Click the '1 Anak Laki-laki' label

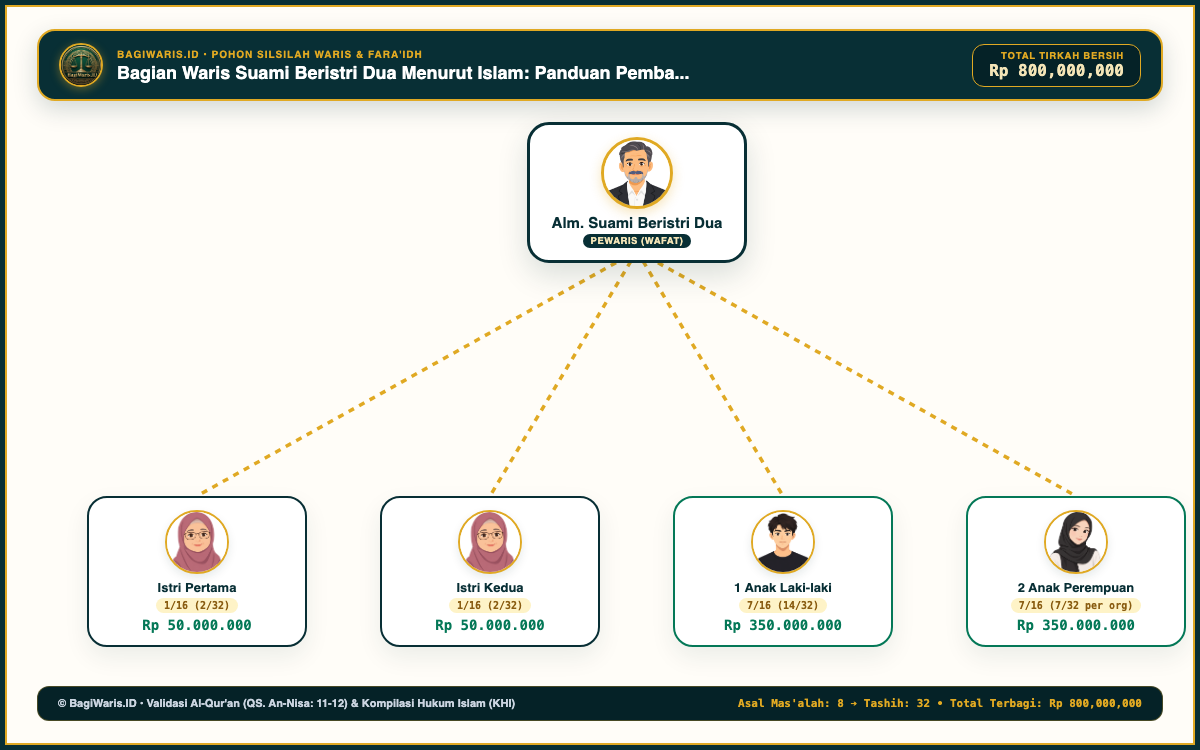click(x=783, y=588)
